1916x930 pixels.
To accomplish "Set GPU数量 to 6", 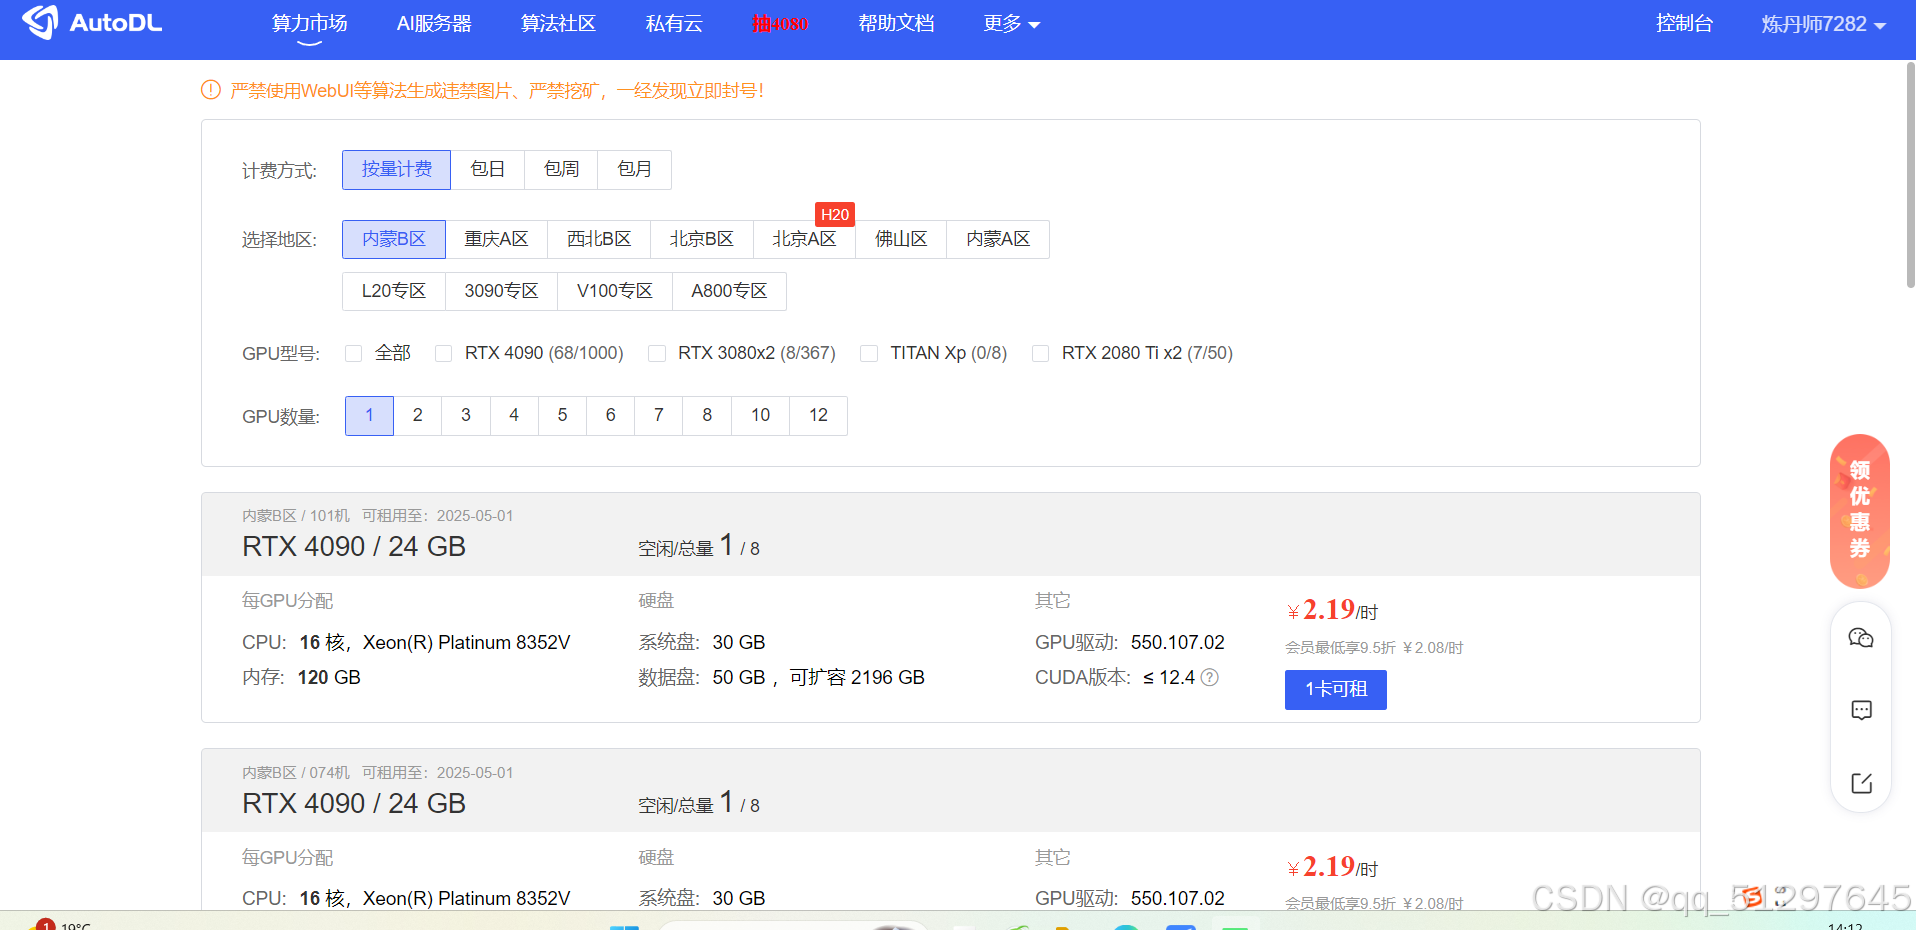I will click(x=610, y=416).
